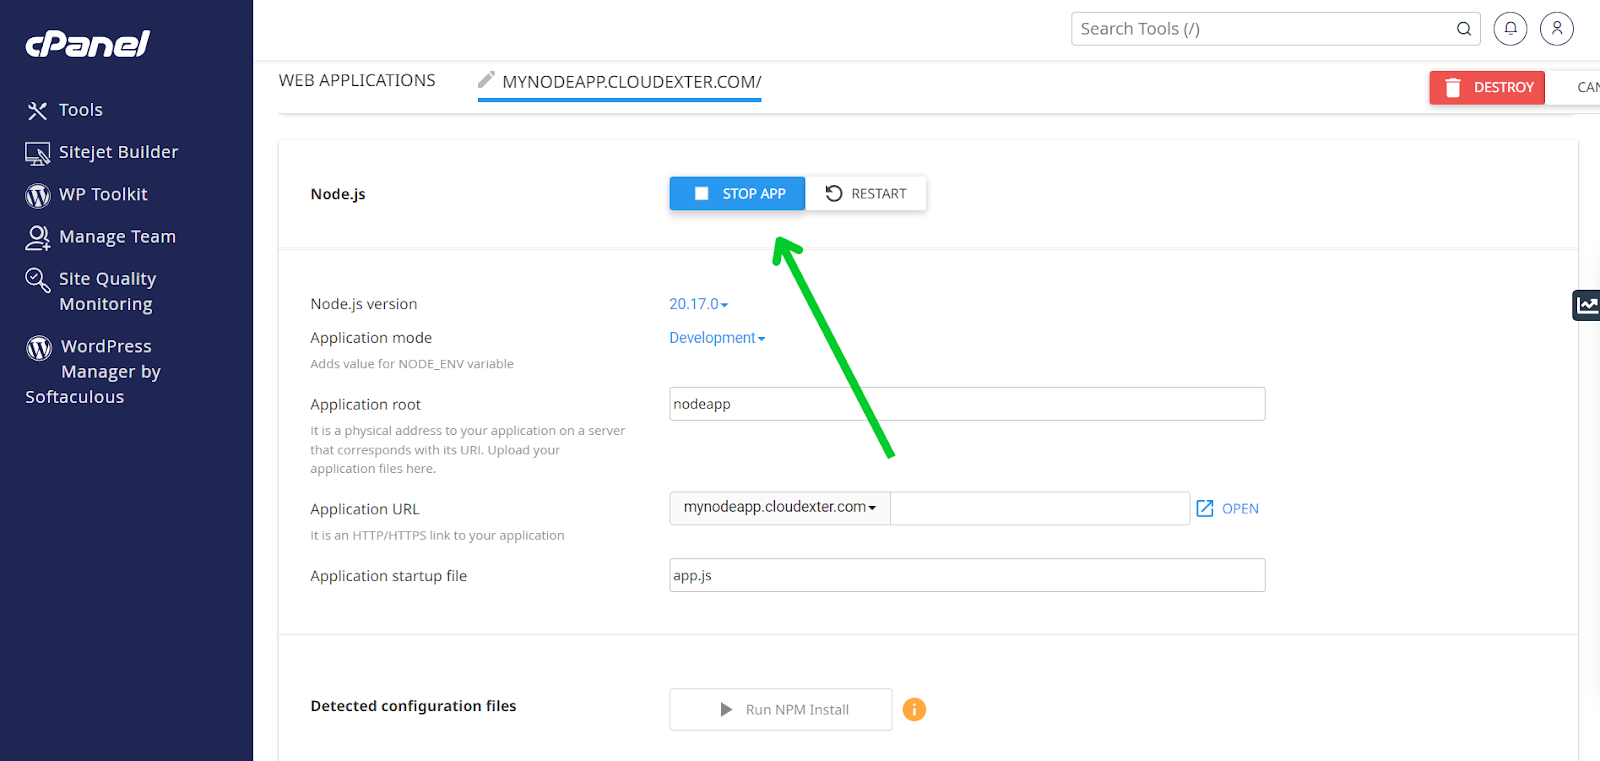Screen dimensions: 1600x761
Task: Switch to the Web Applications tab
Action: pyautogui.click(x=357, y=81)
